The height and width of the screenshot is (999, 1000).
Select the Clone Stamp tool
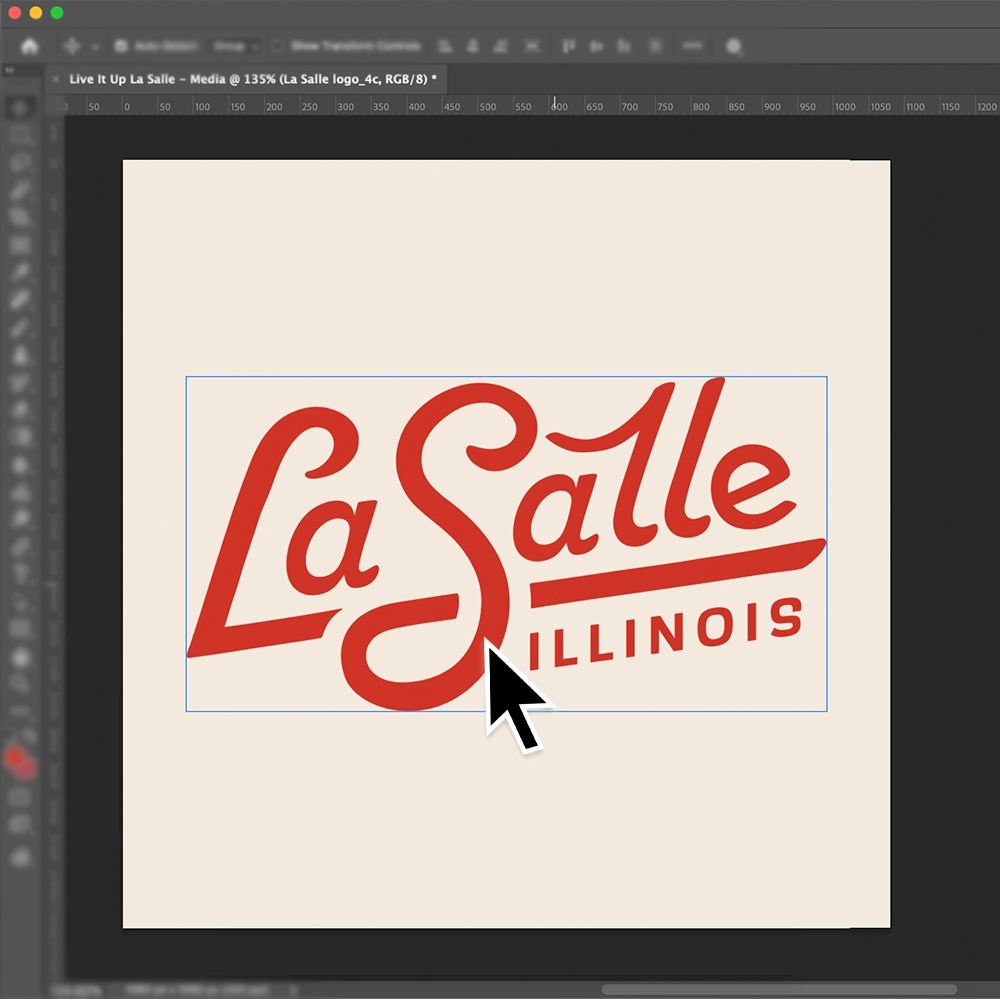tap(20, 355)
